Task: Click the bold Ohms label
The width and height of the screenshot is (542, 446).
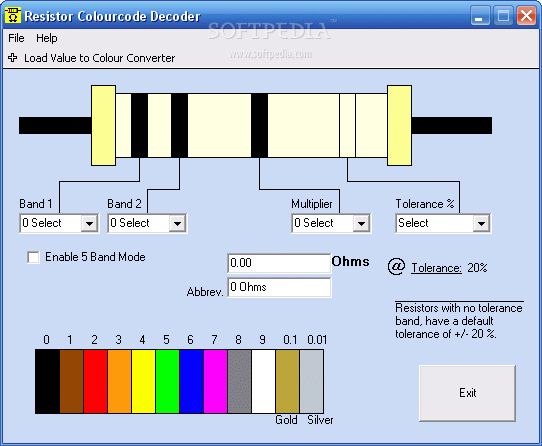Action: point(351,261)
